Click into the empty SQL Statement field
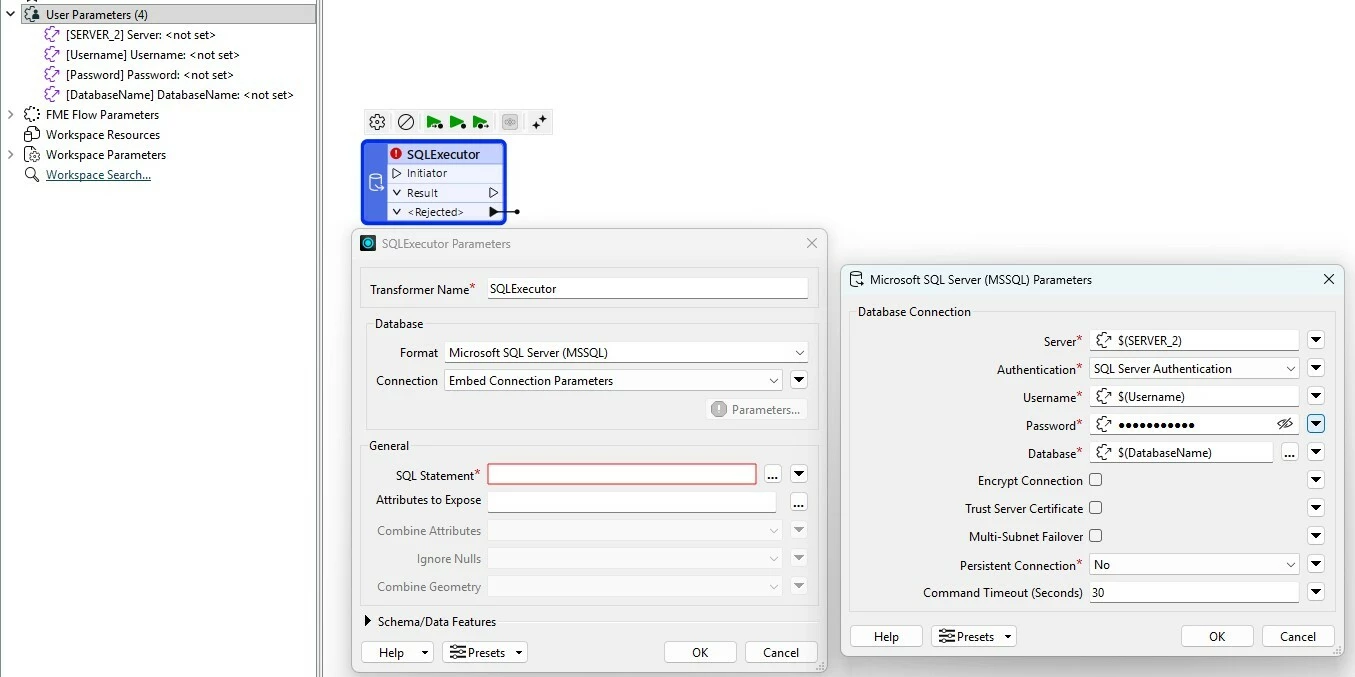The image size is (1355, 677). coord(622,474)
